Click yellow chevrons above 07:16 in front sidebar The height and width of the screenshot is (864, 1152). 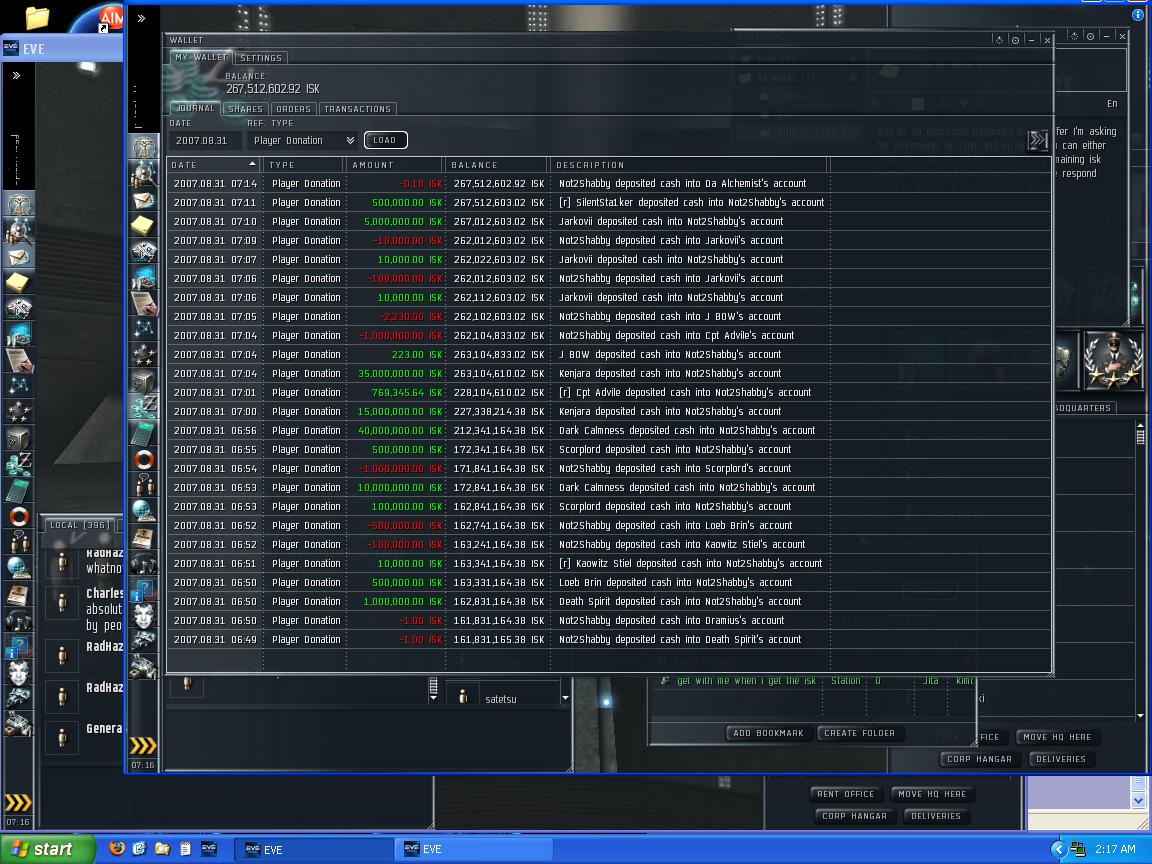143,746
